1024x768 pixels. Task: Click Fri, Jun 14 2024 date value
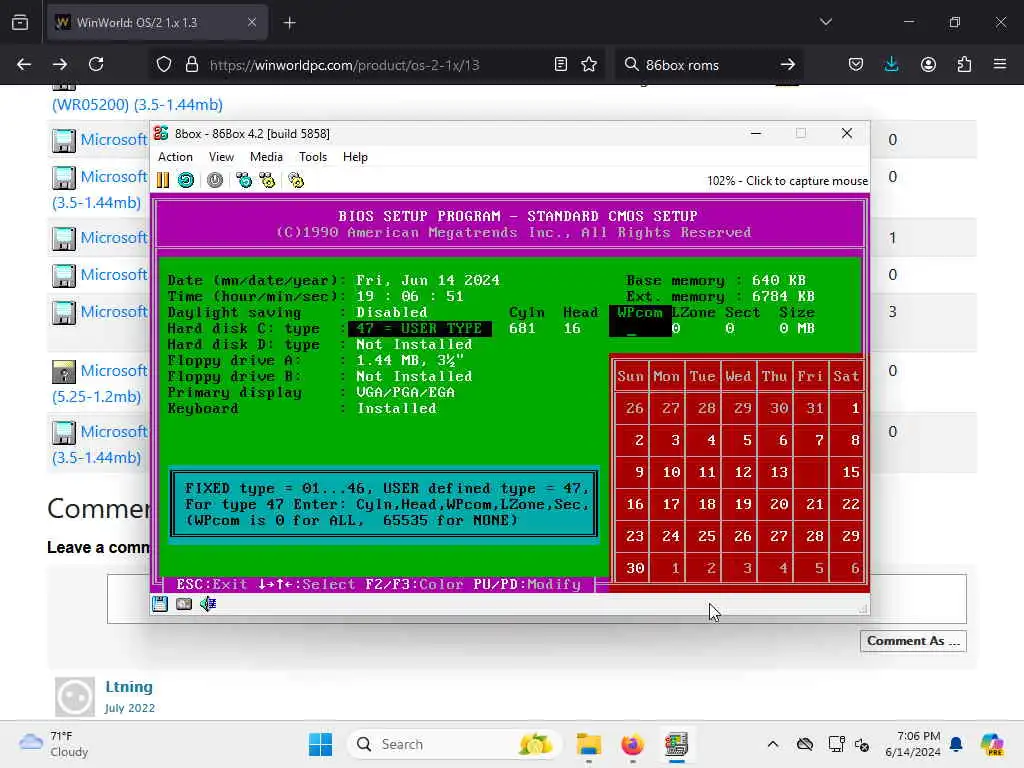coord(428,280)
